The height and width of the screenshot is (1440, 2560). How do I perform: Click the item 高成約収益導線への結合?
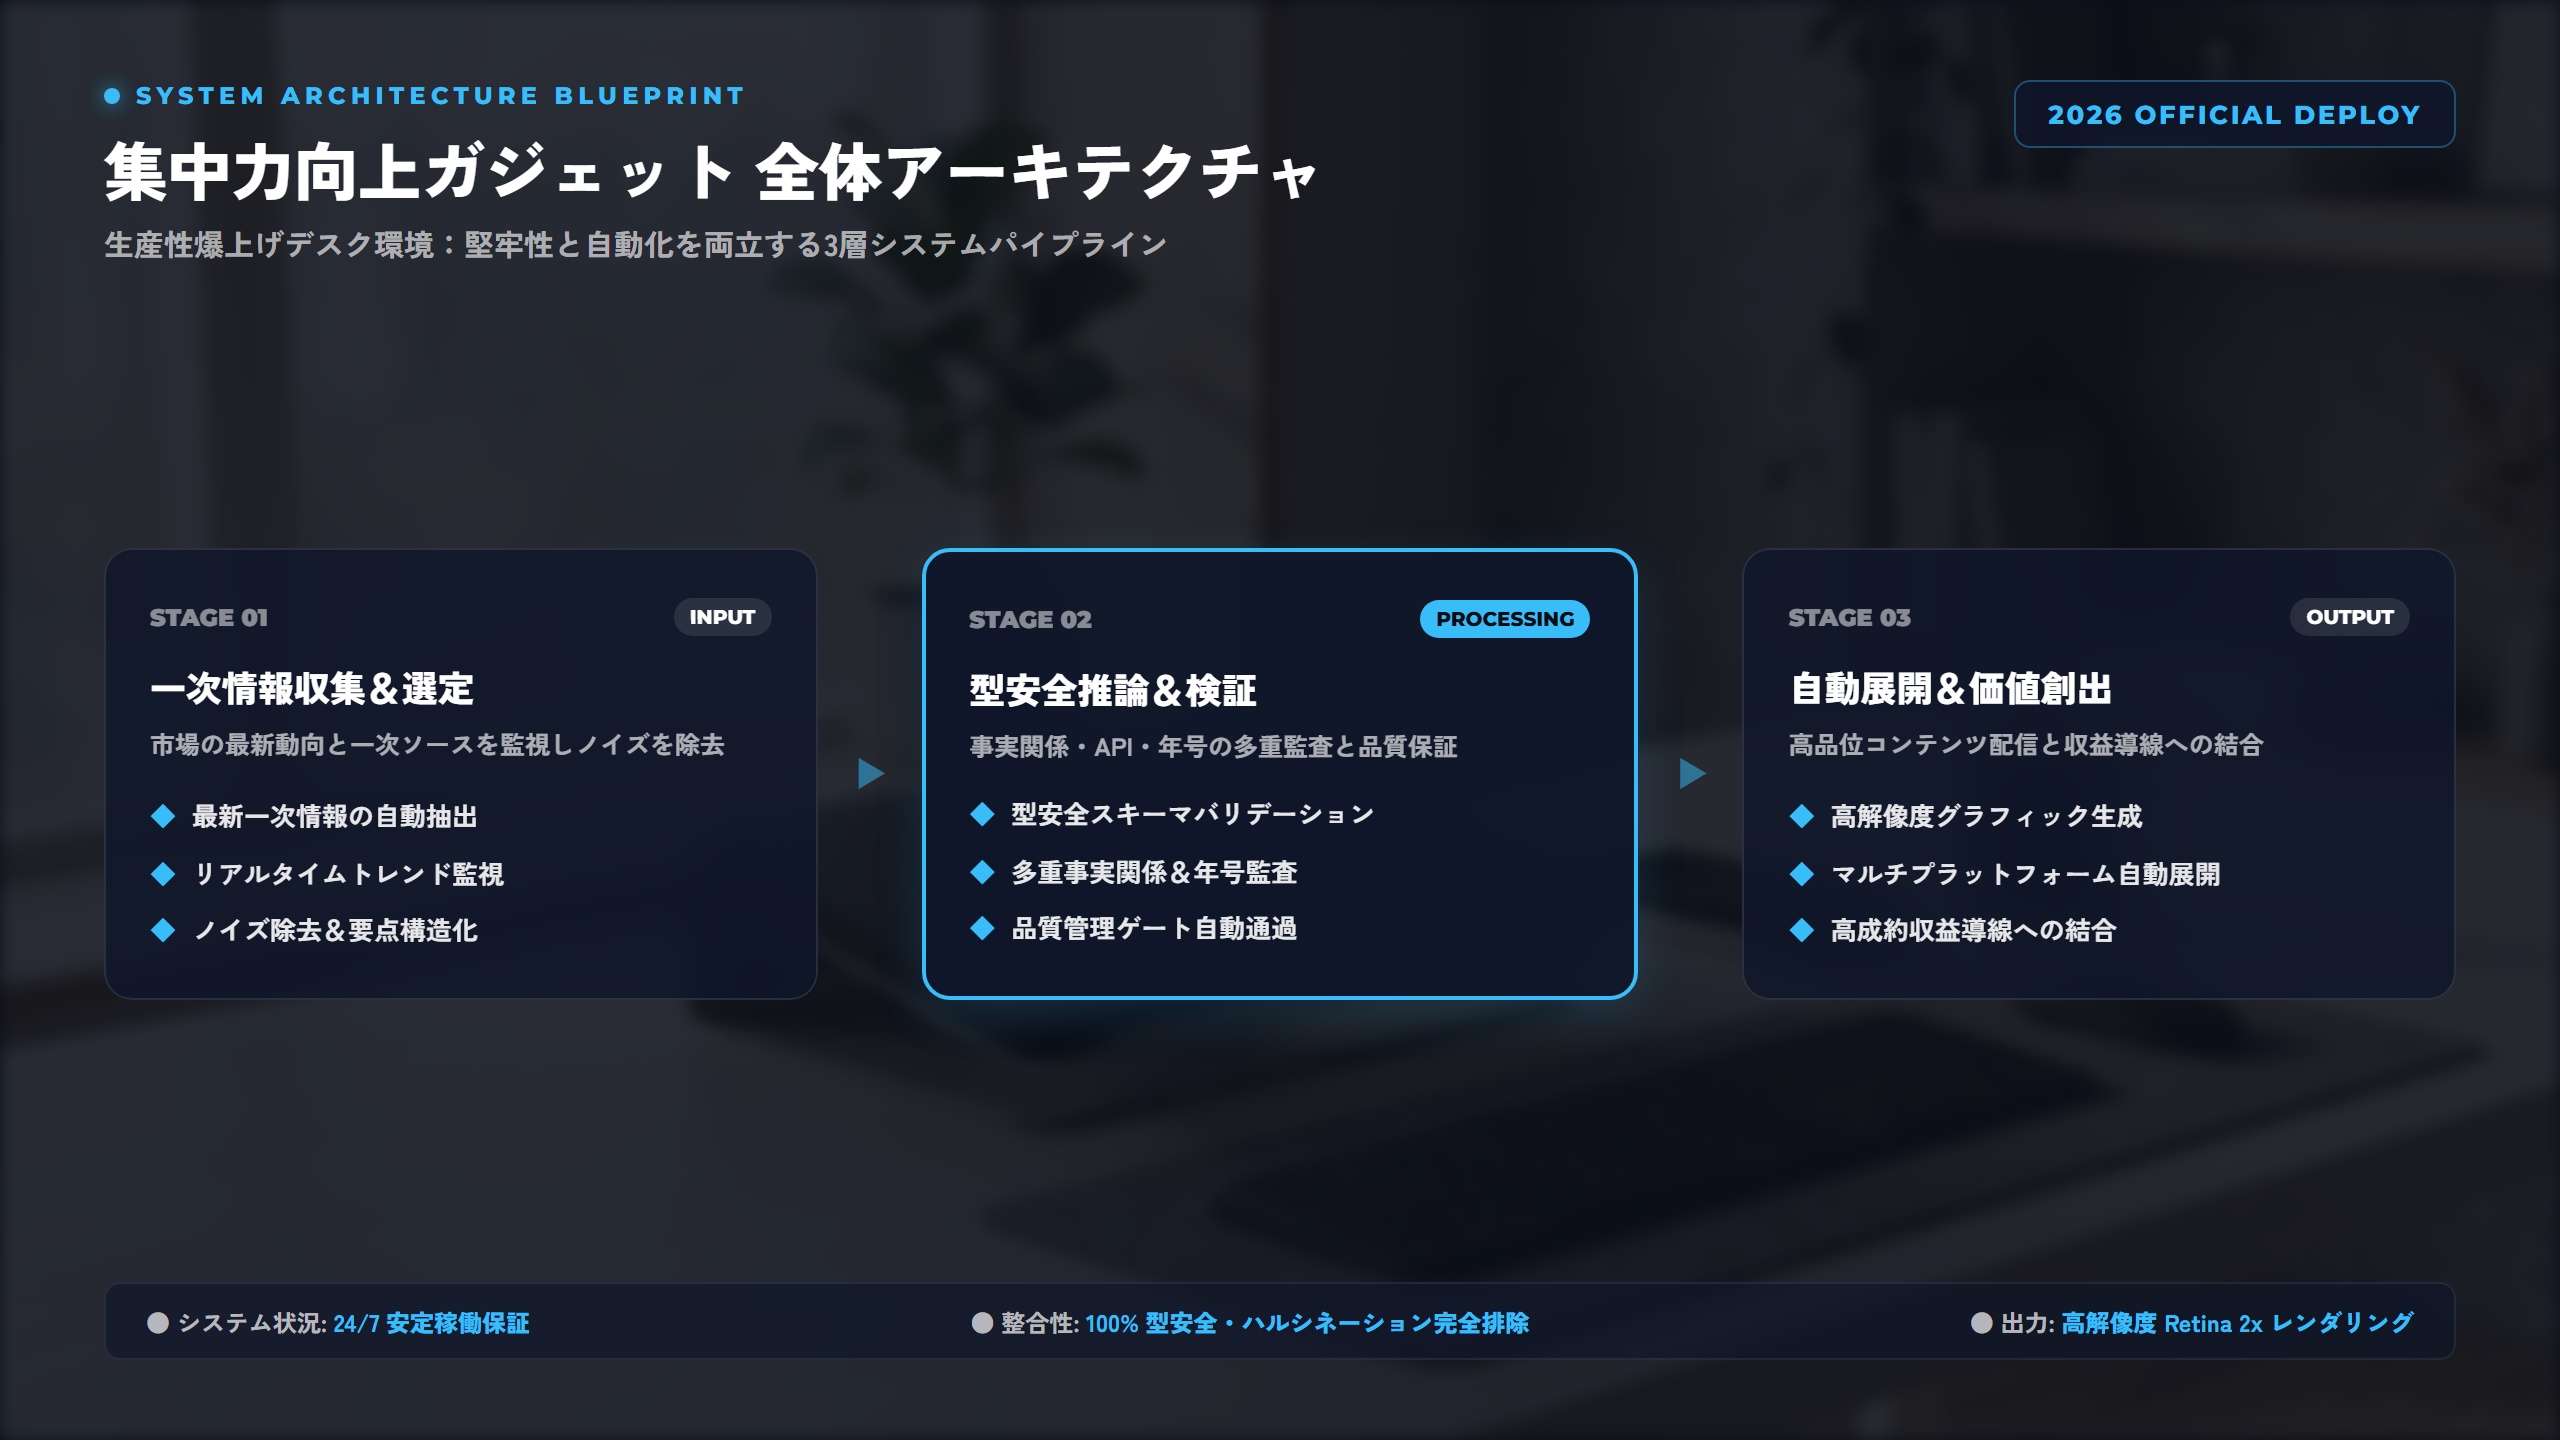[x=1973, y=930]
